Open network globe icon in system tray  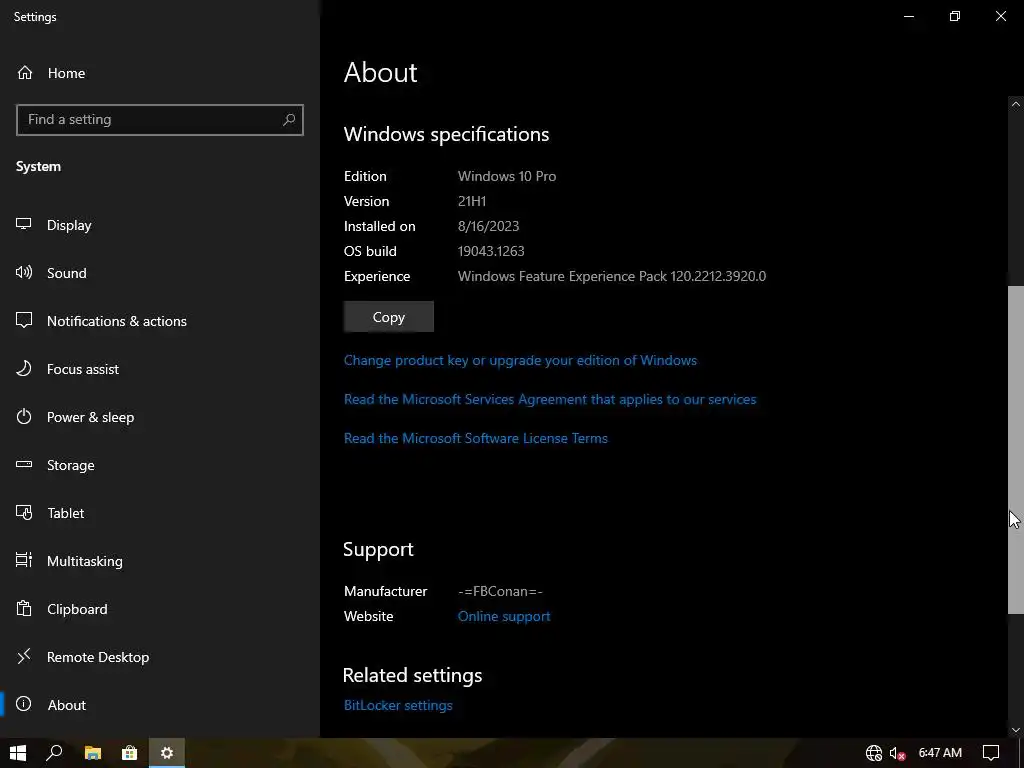[873, 753]
